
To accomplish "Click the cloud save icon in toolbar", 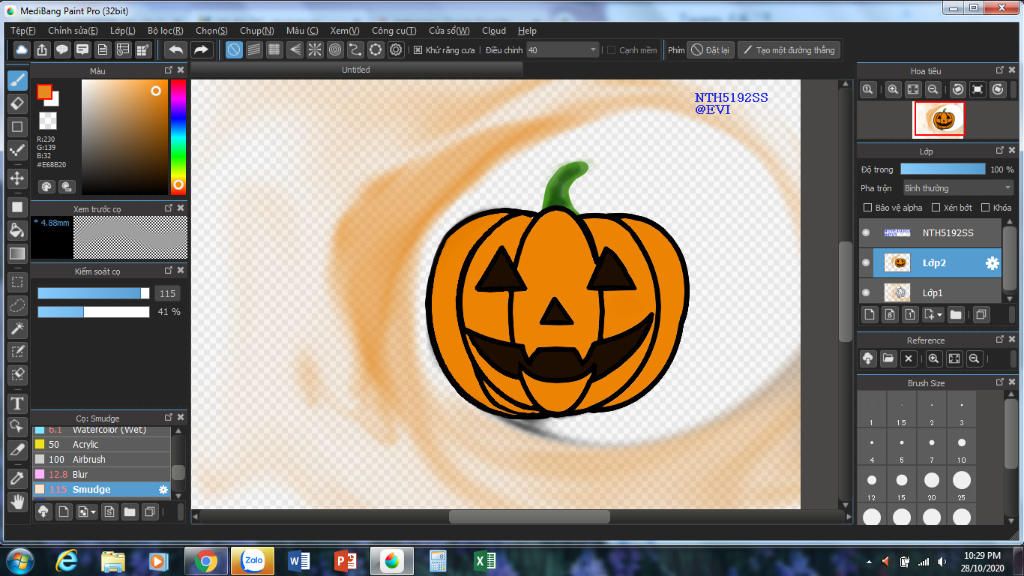I will pyautogui.click(x=22, y=50).
